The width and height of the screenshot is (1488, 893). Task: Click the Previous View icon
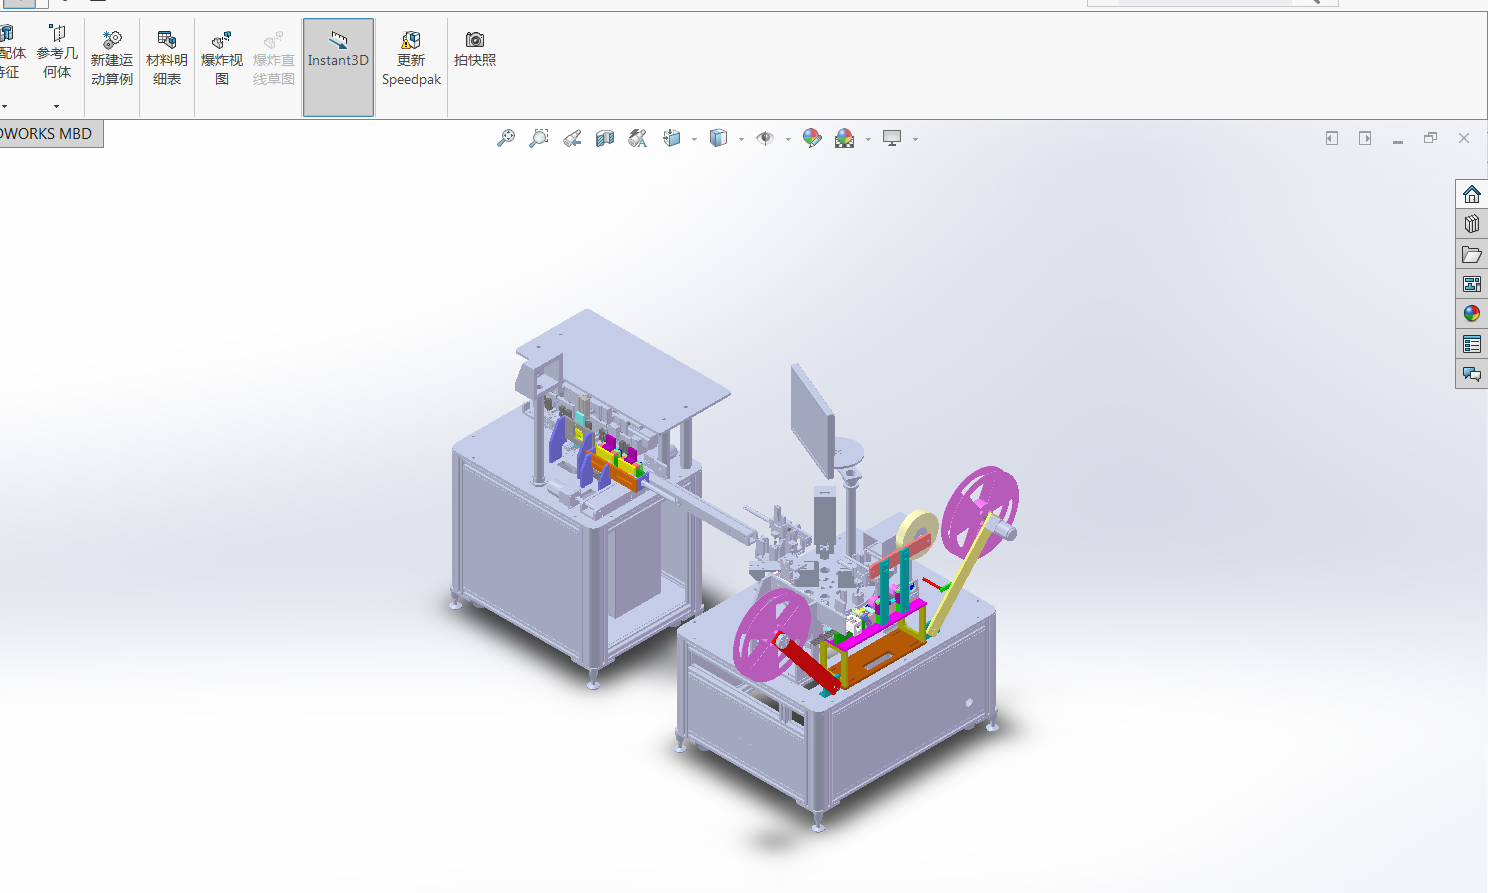572,138
